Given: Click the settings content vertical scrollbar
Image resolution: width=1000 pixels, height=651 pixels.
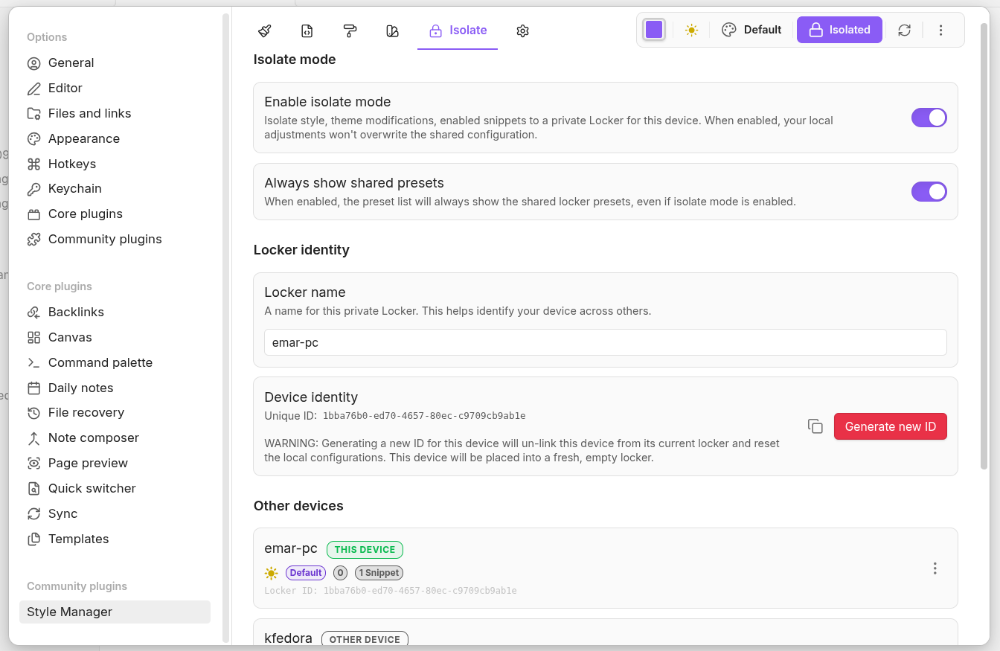Looking at the screenshot, I should coord(984,245).
